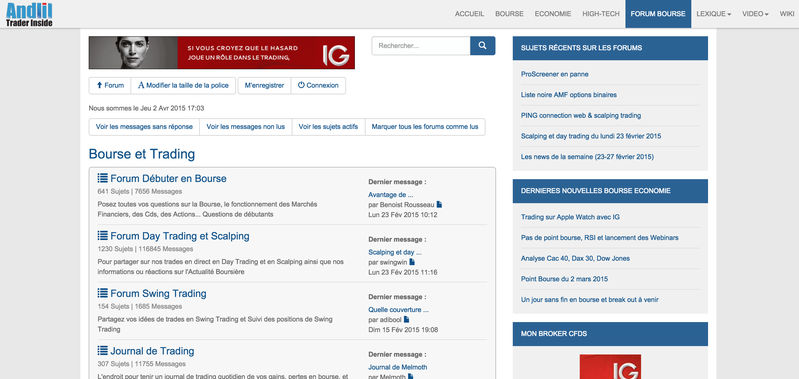Click date text 'Lun 23 Fév 2015 10:12'
799x379 pixels.
403,215
